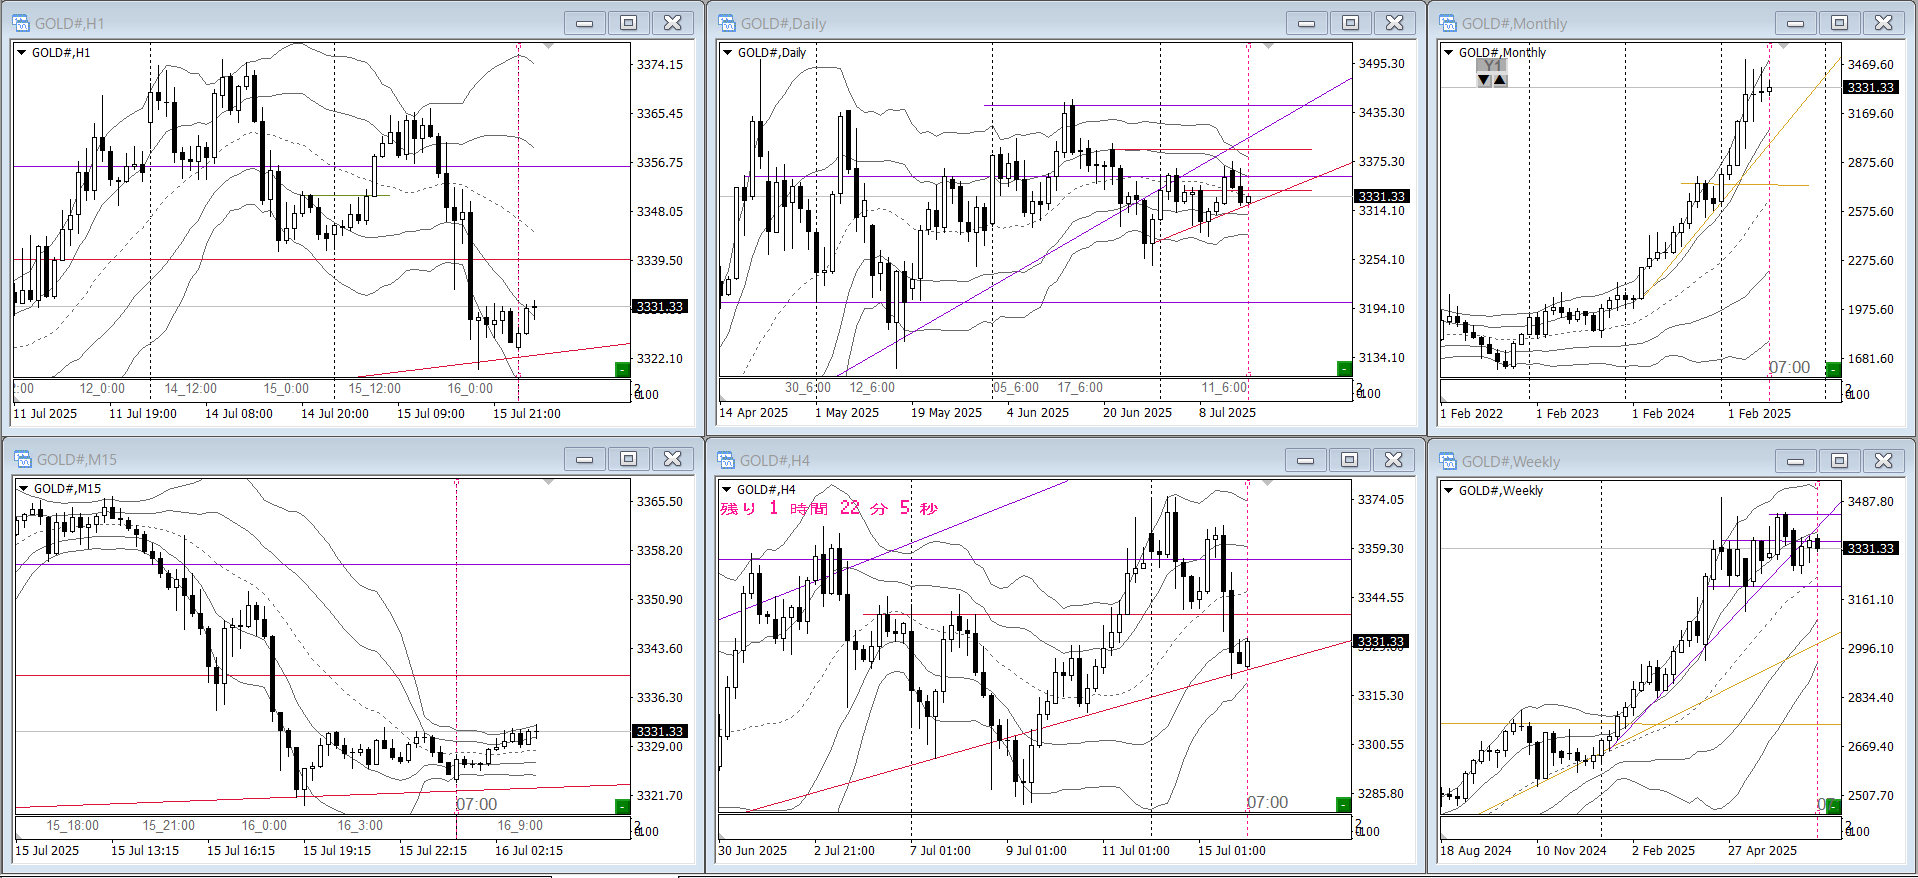Click the 07:00 label in M15 chart
This screenshot has height=878, width=1918.
[477, 805]
